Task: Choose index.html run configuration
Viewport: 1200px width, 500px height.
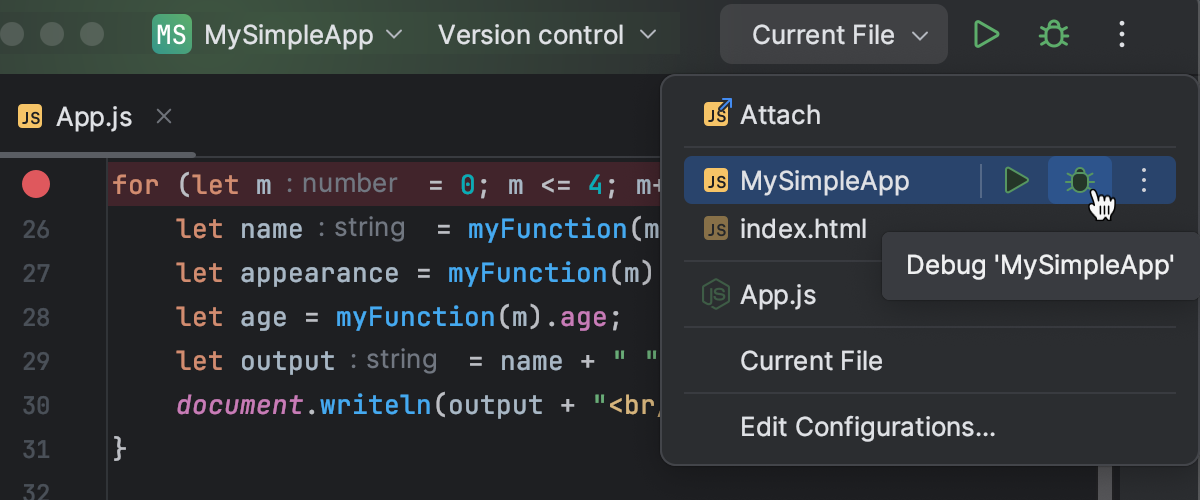Action: (803, 229)
